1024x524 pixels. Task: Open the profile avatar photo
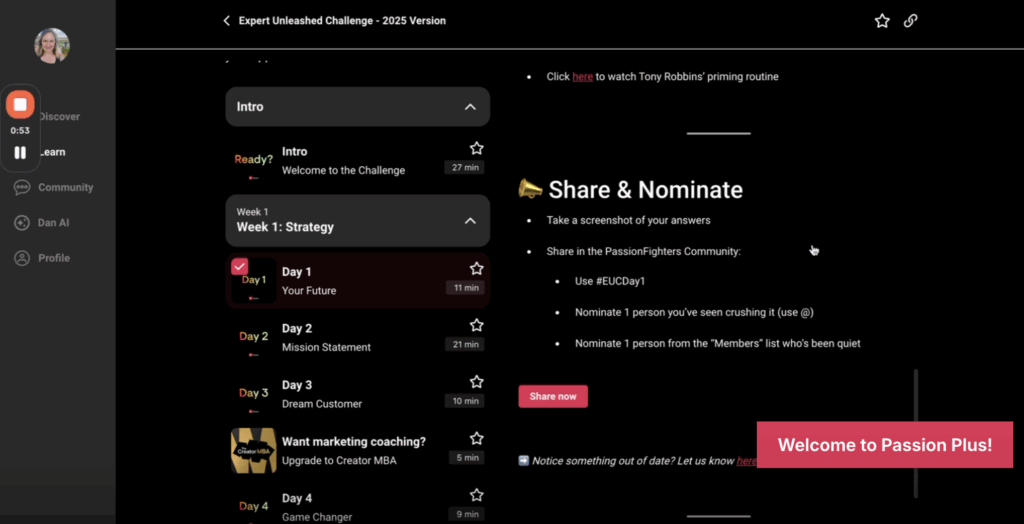click(x=52, y=45)
